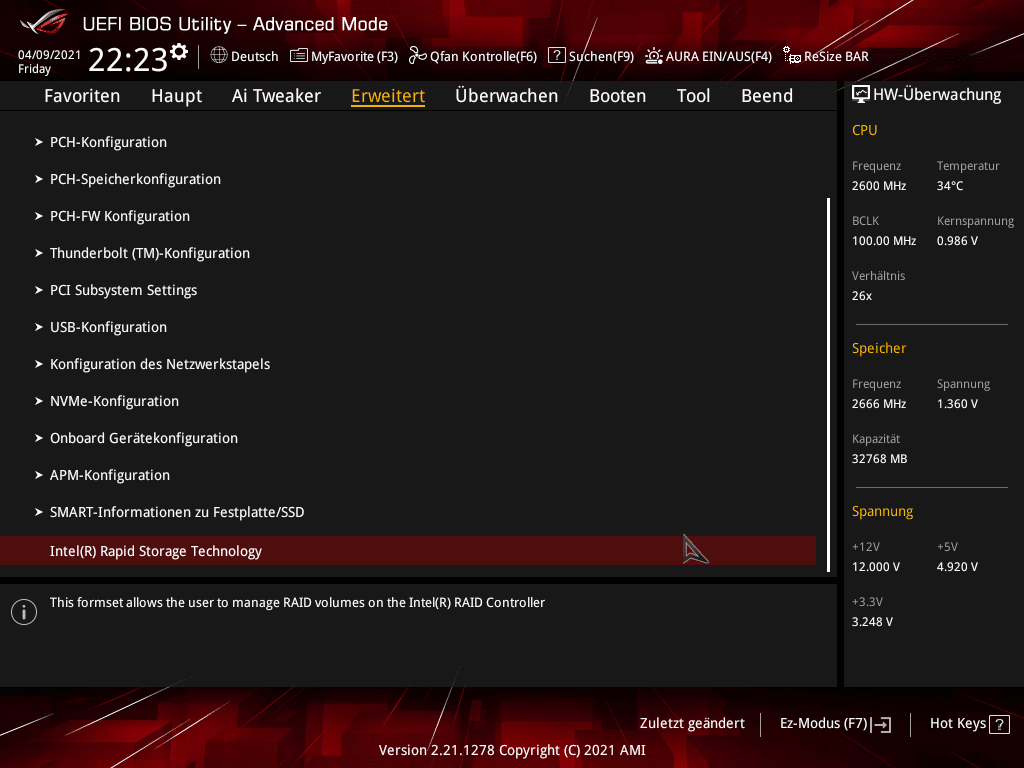Screen dimensions: 1024x768
Task: Click the 2666 MHz memory frequency
Action: click(x=879, y=404)
